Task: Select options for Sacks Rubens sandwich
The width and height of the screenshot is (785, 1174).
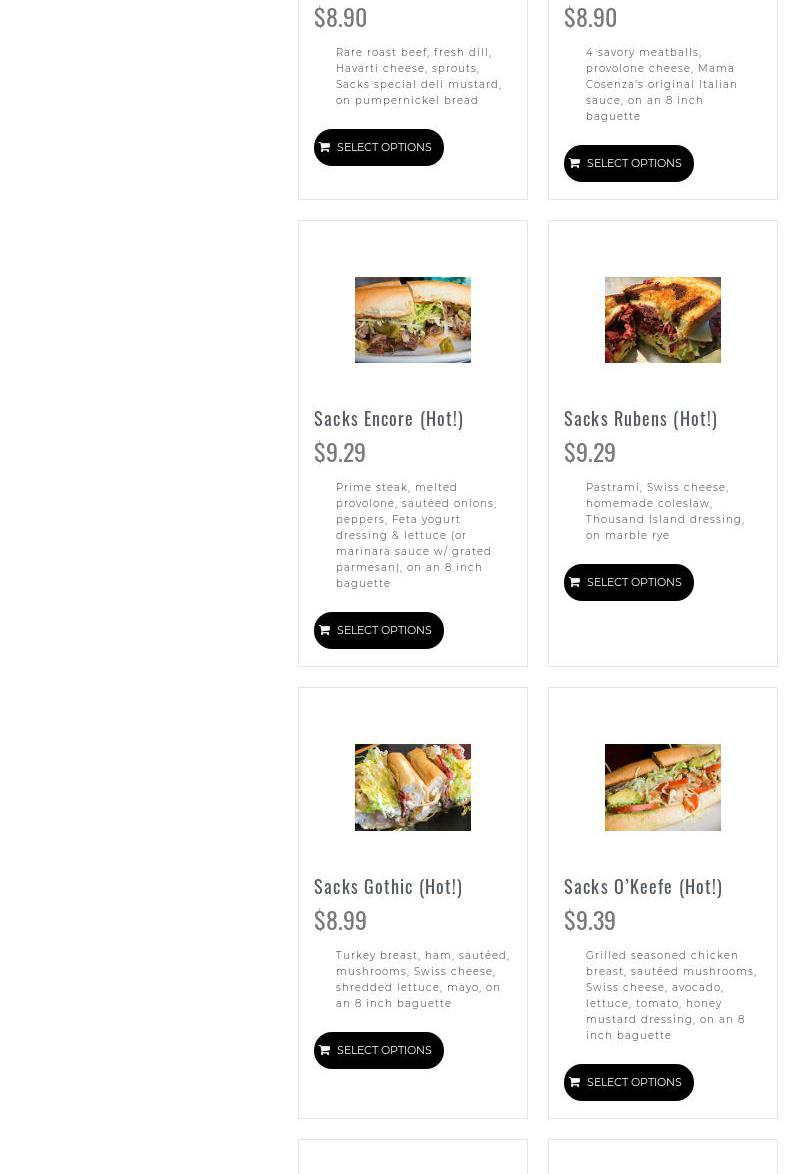Action: 629,583
